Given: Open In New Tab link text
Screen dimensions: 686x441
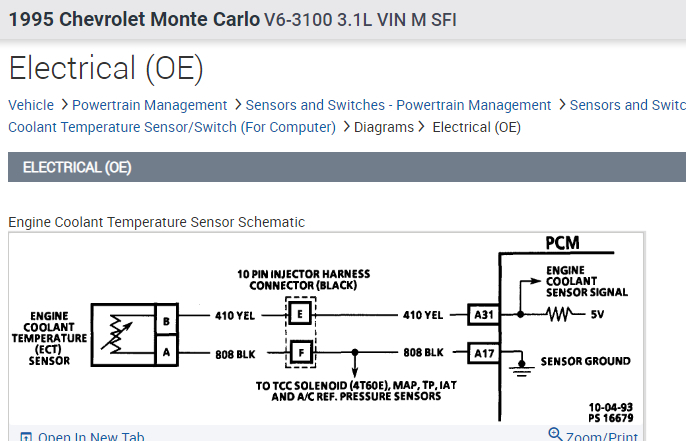Looking at the screenshot, I should tap(91, 437).
